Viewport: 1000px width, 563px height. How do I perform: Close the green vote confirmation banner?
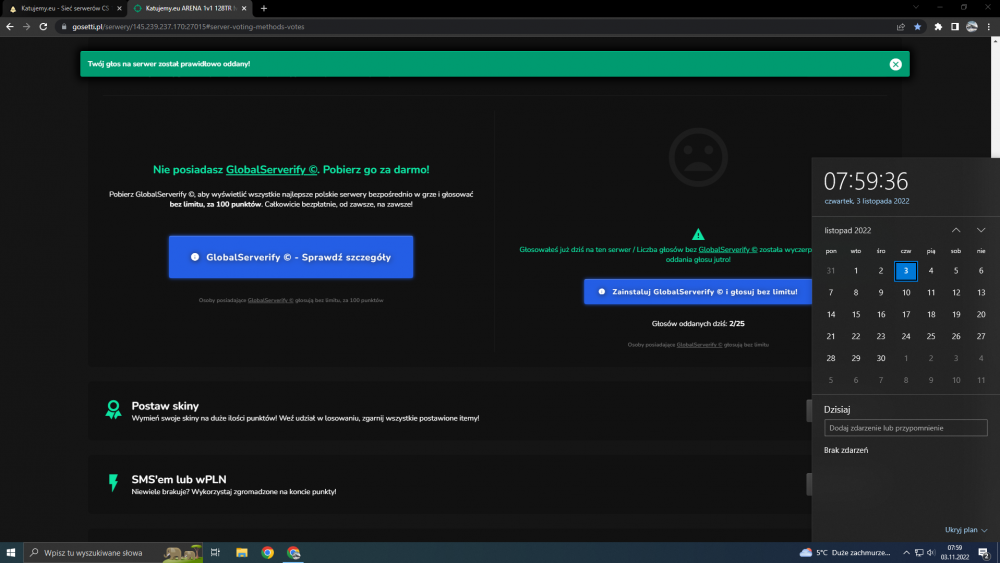point(895,64)
